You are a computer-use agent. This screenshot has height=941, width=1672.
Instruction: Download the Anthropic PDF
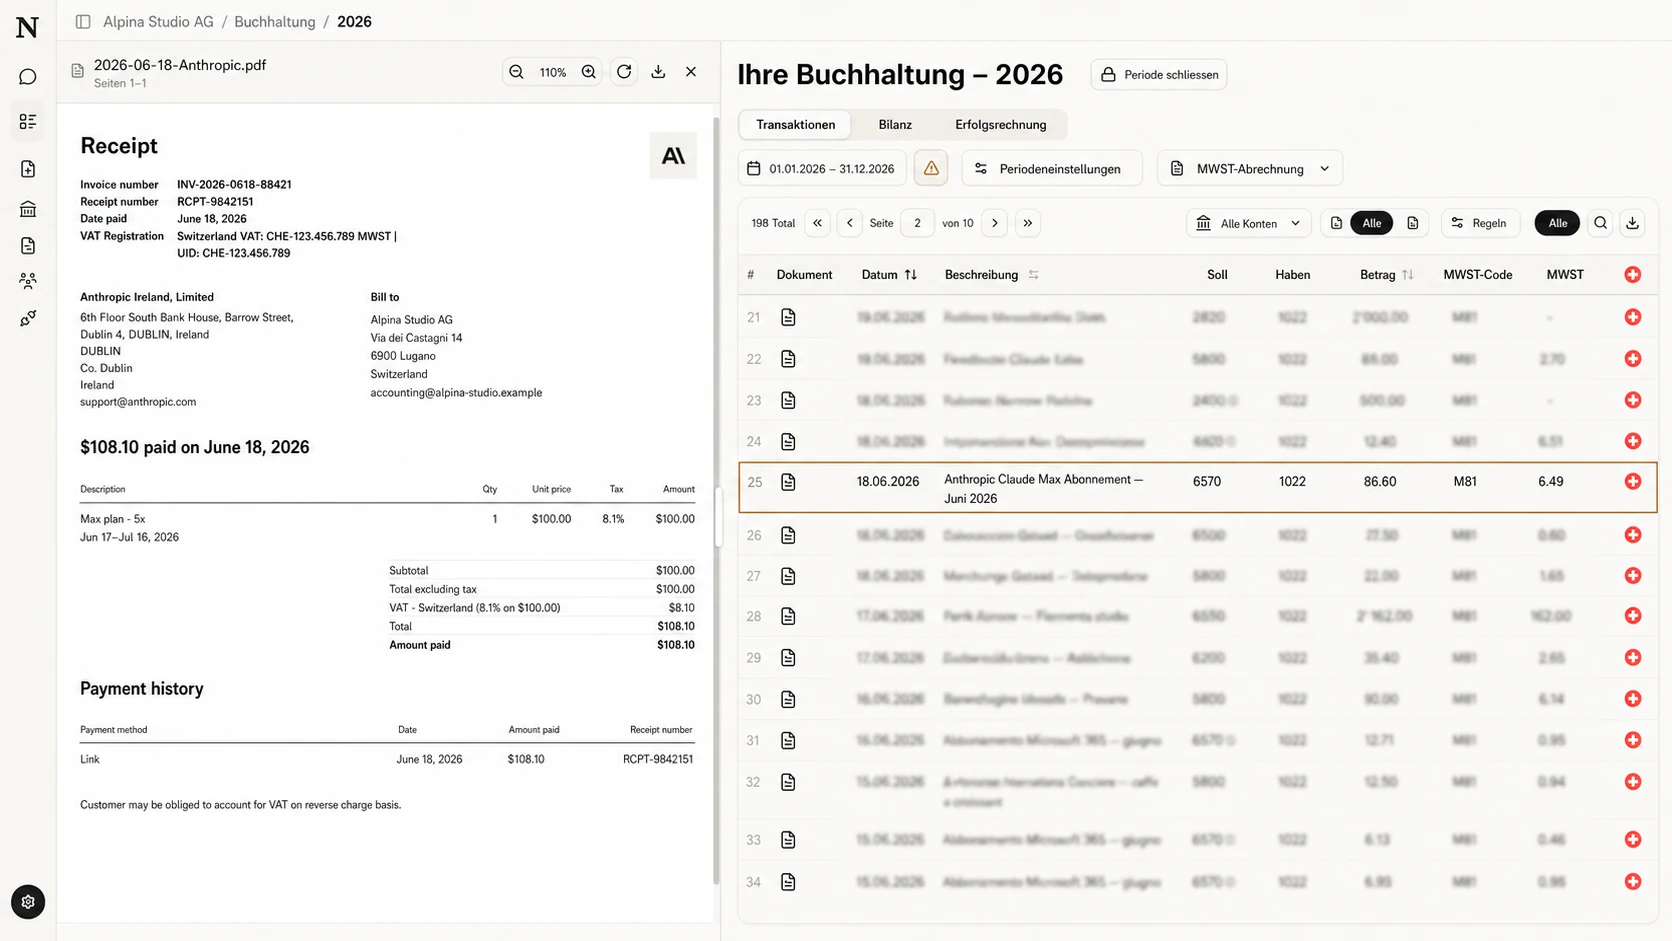tap(658, 72)
